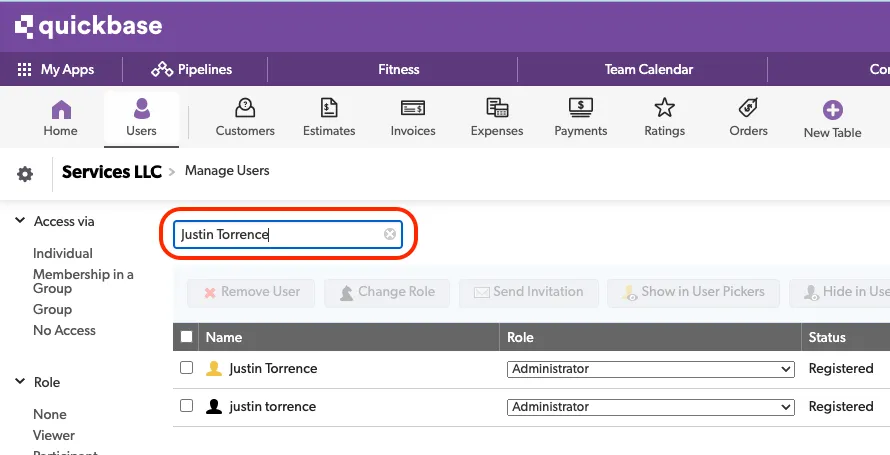Click the user search field
890x455 pixels.
point(287,234)
